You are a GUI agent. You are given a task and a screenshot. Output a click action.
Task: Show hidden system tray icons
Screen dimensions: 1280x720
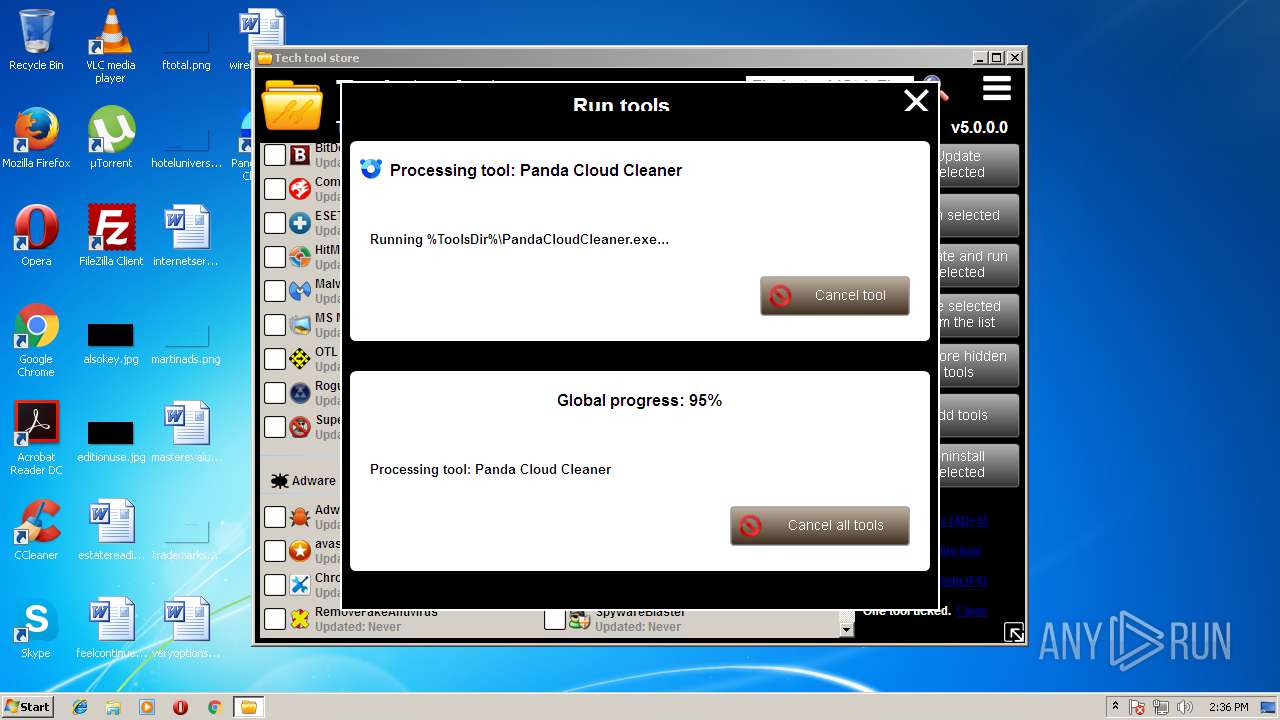tap(1116, 706)
